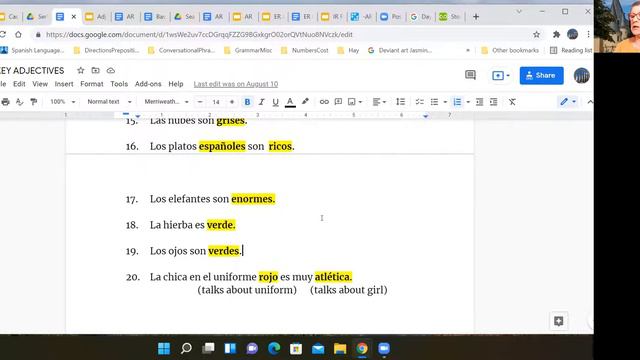Open the Add-ons menu
The height and width of the screenshot is (360, 640).
[148, 84]
